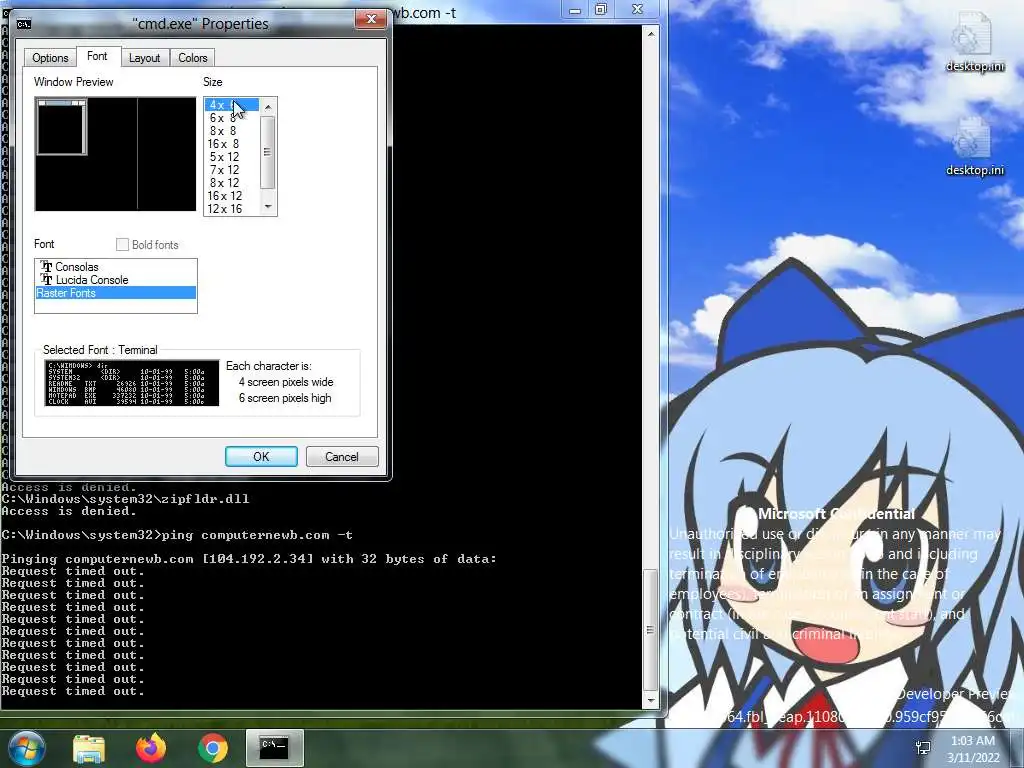Choose 8 x 12 font size
Viewport: 1024px width, 768px height.
232,183
